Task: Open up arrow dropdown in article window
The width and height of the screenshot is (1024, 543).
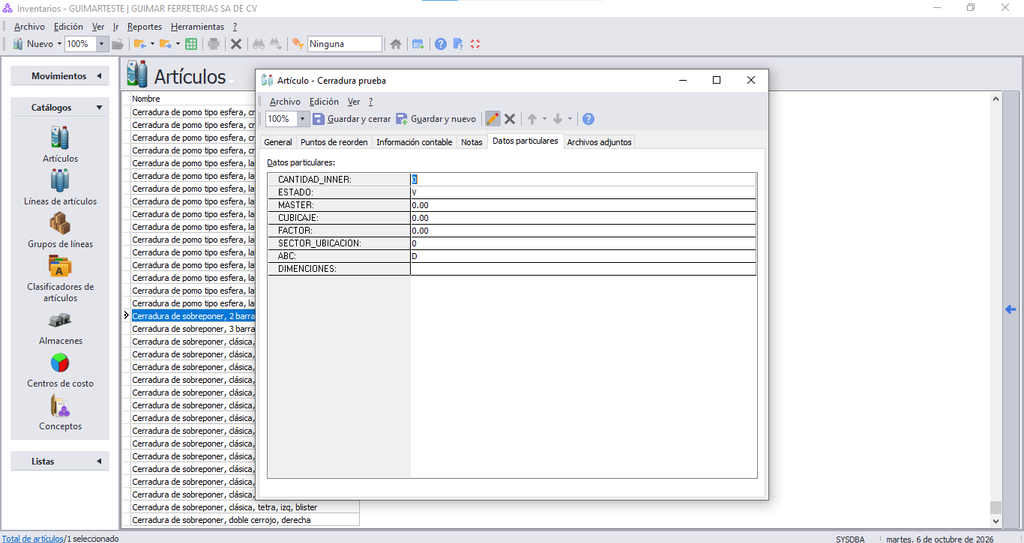Action: click(544, 119)
